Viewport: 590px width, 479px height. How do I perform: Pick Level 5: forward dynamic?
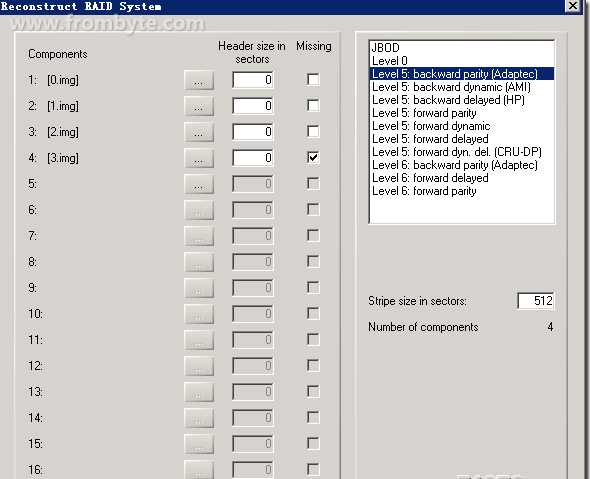[462, 126]
